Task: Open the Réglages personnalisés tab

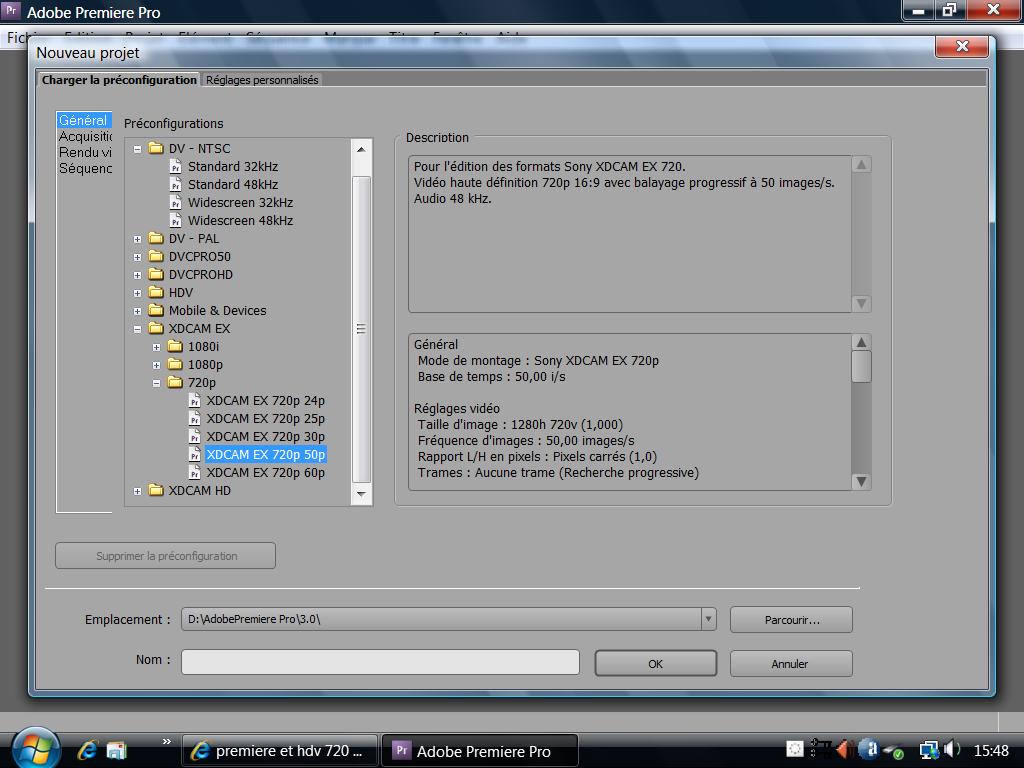Action: tap(262, 80)
